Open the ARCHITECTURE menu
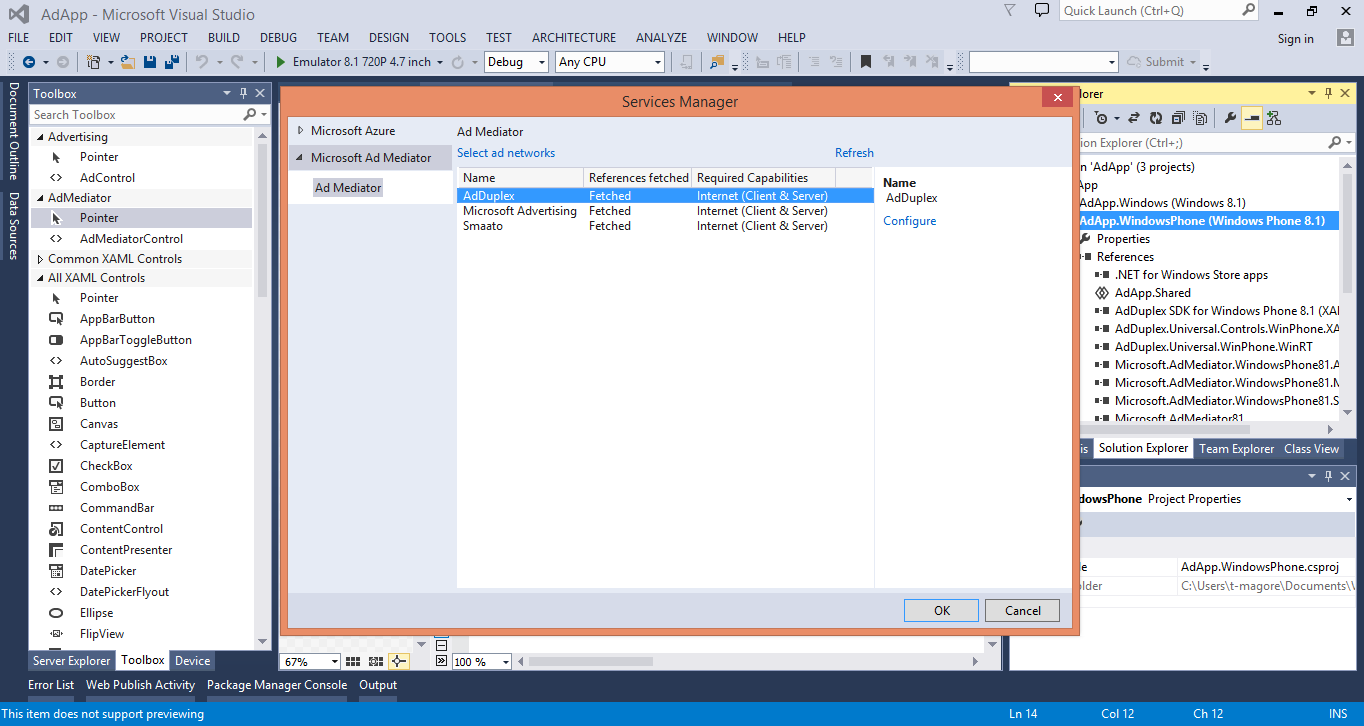The width and height of the screenshot is (1364, 726). pyautogui.click(x=574, y=38)
